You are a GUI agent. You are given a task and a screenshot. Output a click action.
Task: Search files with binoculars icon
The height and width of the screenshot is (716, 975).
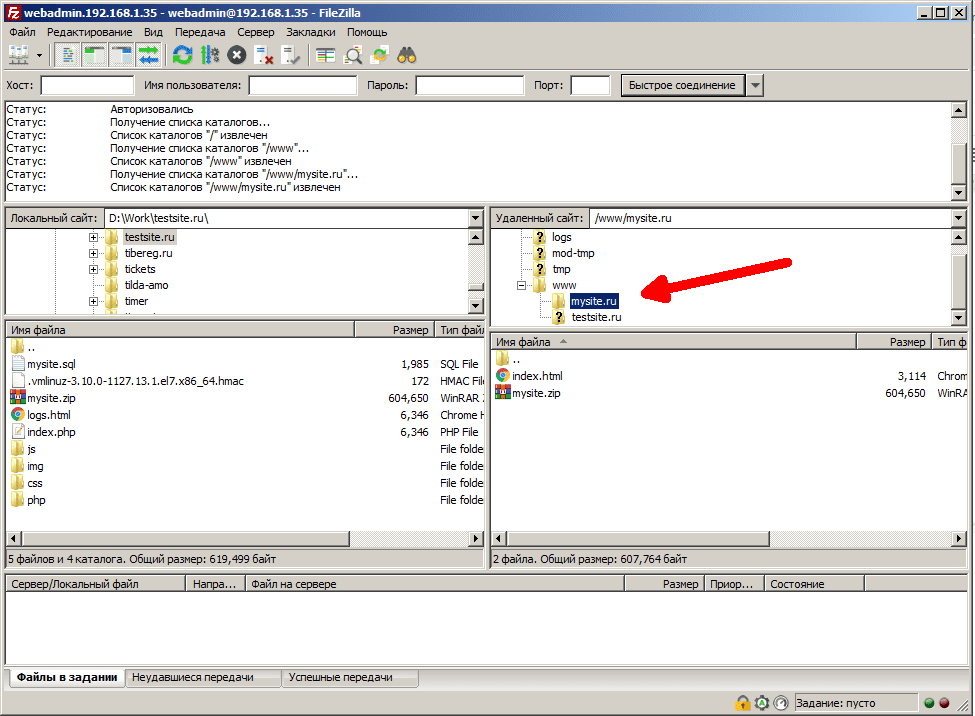(x=407, y=55)
